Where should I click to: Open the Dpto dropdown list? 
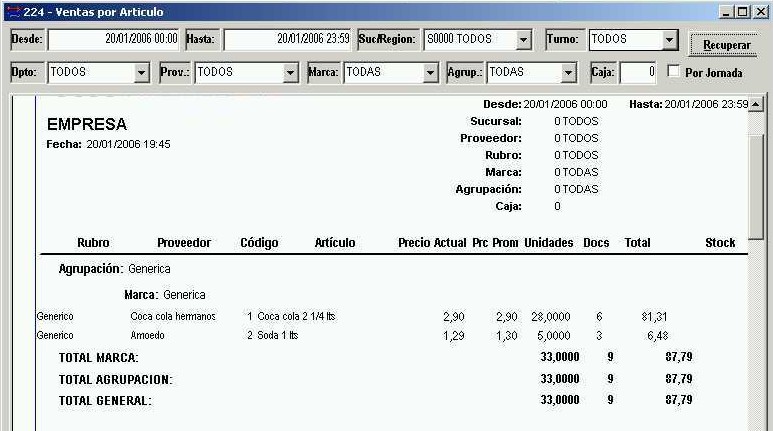point(141,73)
